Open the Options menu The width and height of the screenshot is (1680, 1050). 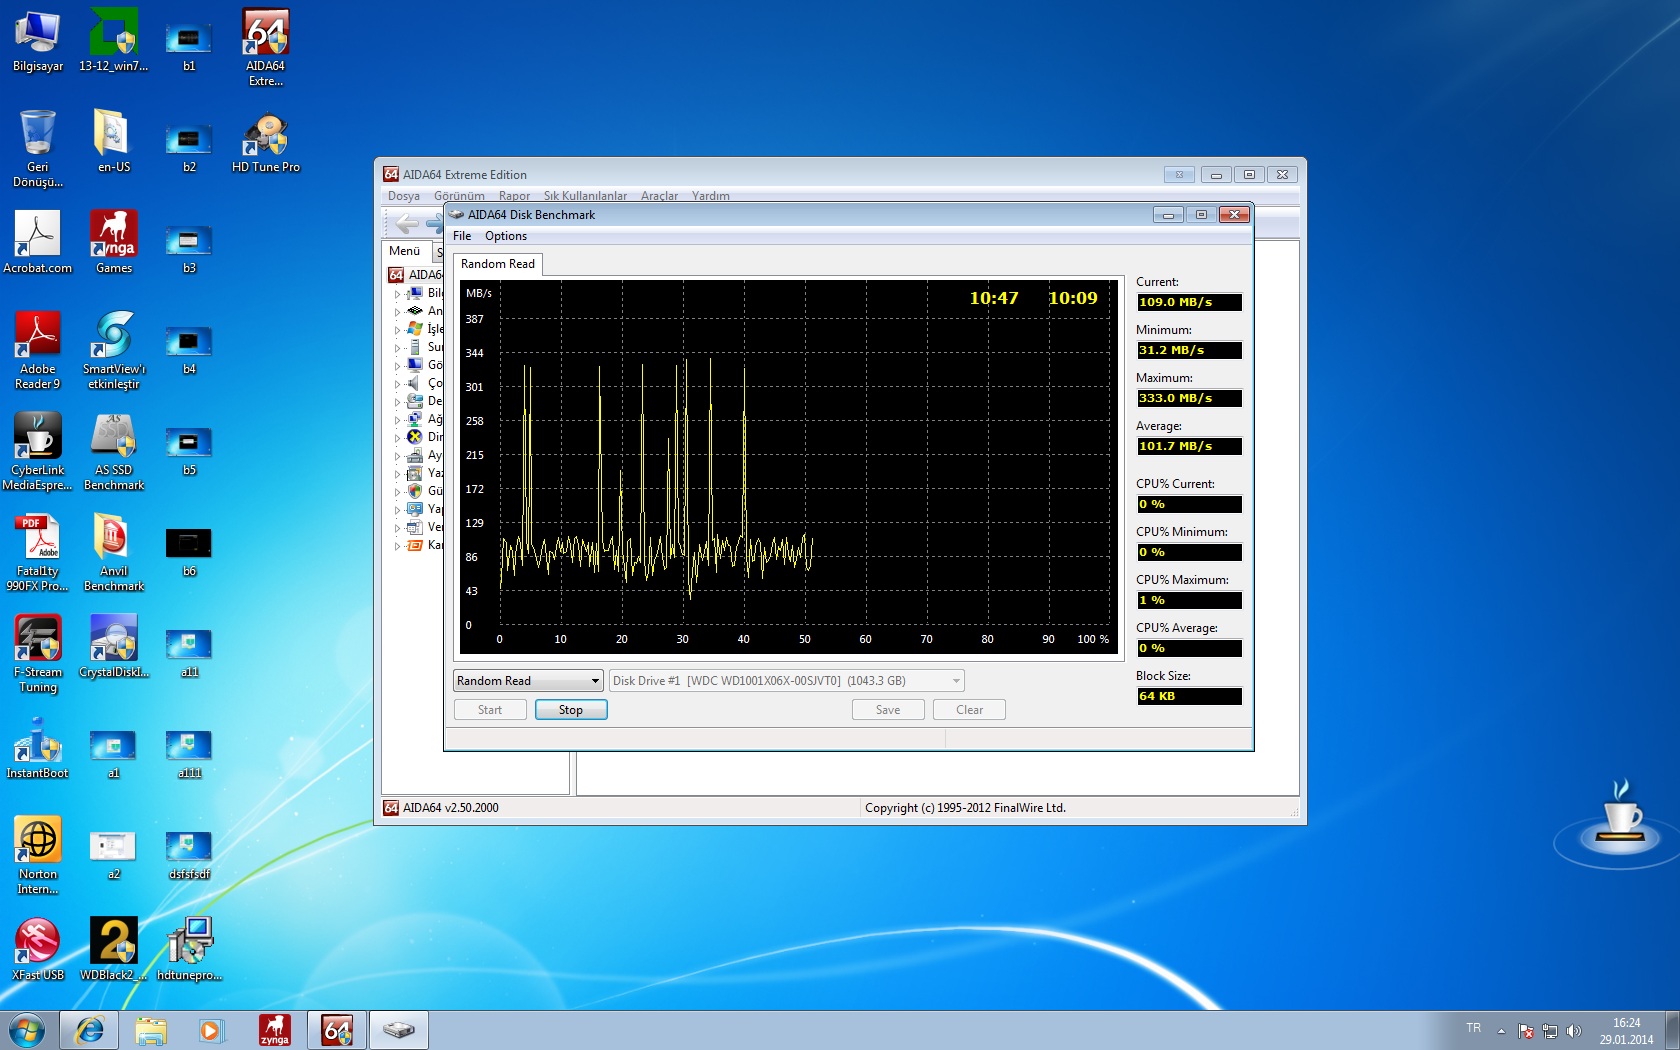tap(505, 236)
